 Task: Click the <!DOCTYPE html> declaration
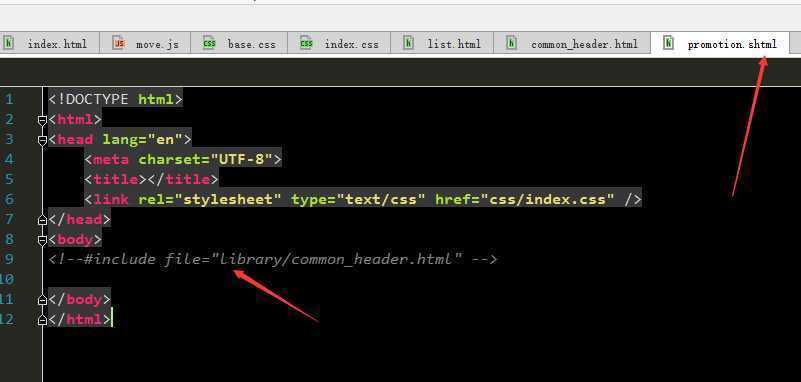click(115, 99)
